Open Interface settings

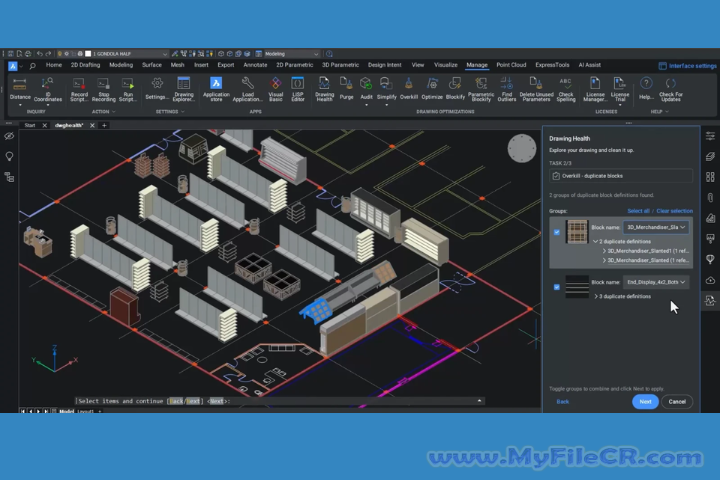(x=687, y=66)
